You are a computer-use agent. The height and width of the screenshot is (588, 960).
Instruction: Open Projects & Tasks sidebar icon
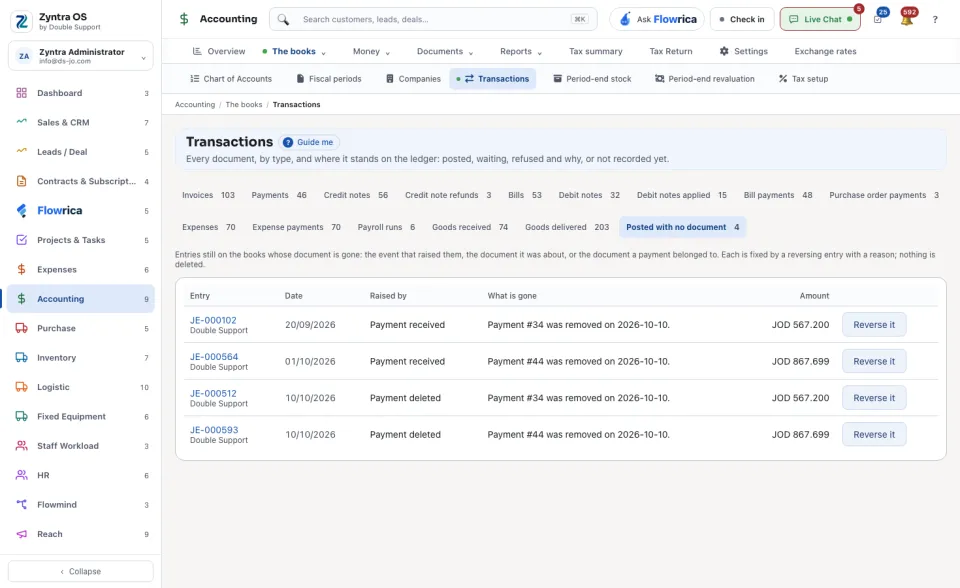pyautogui.click(x=21, y=240)
